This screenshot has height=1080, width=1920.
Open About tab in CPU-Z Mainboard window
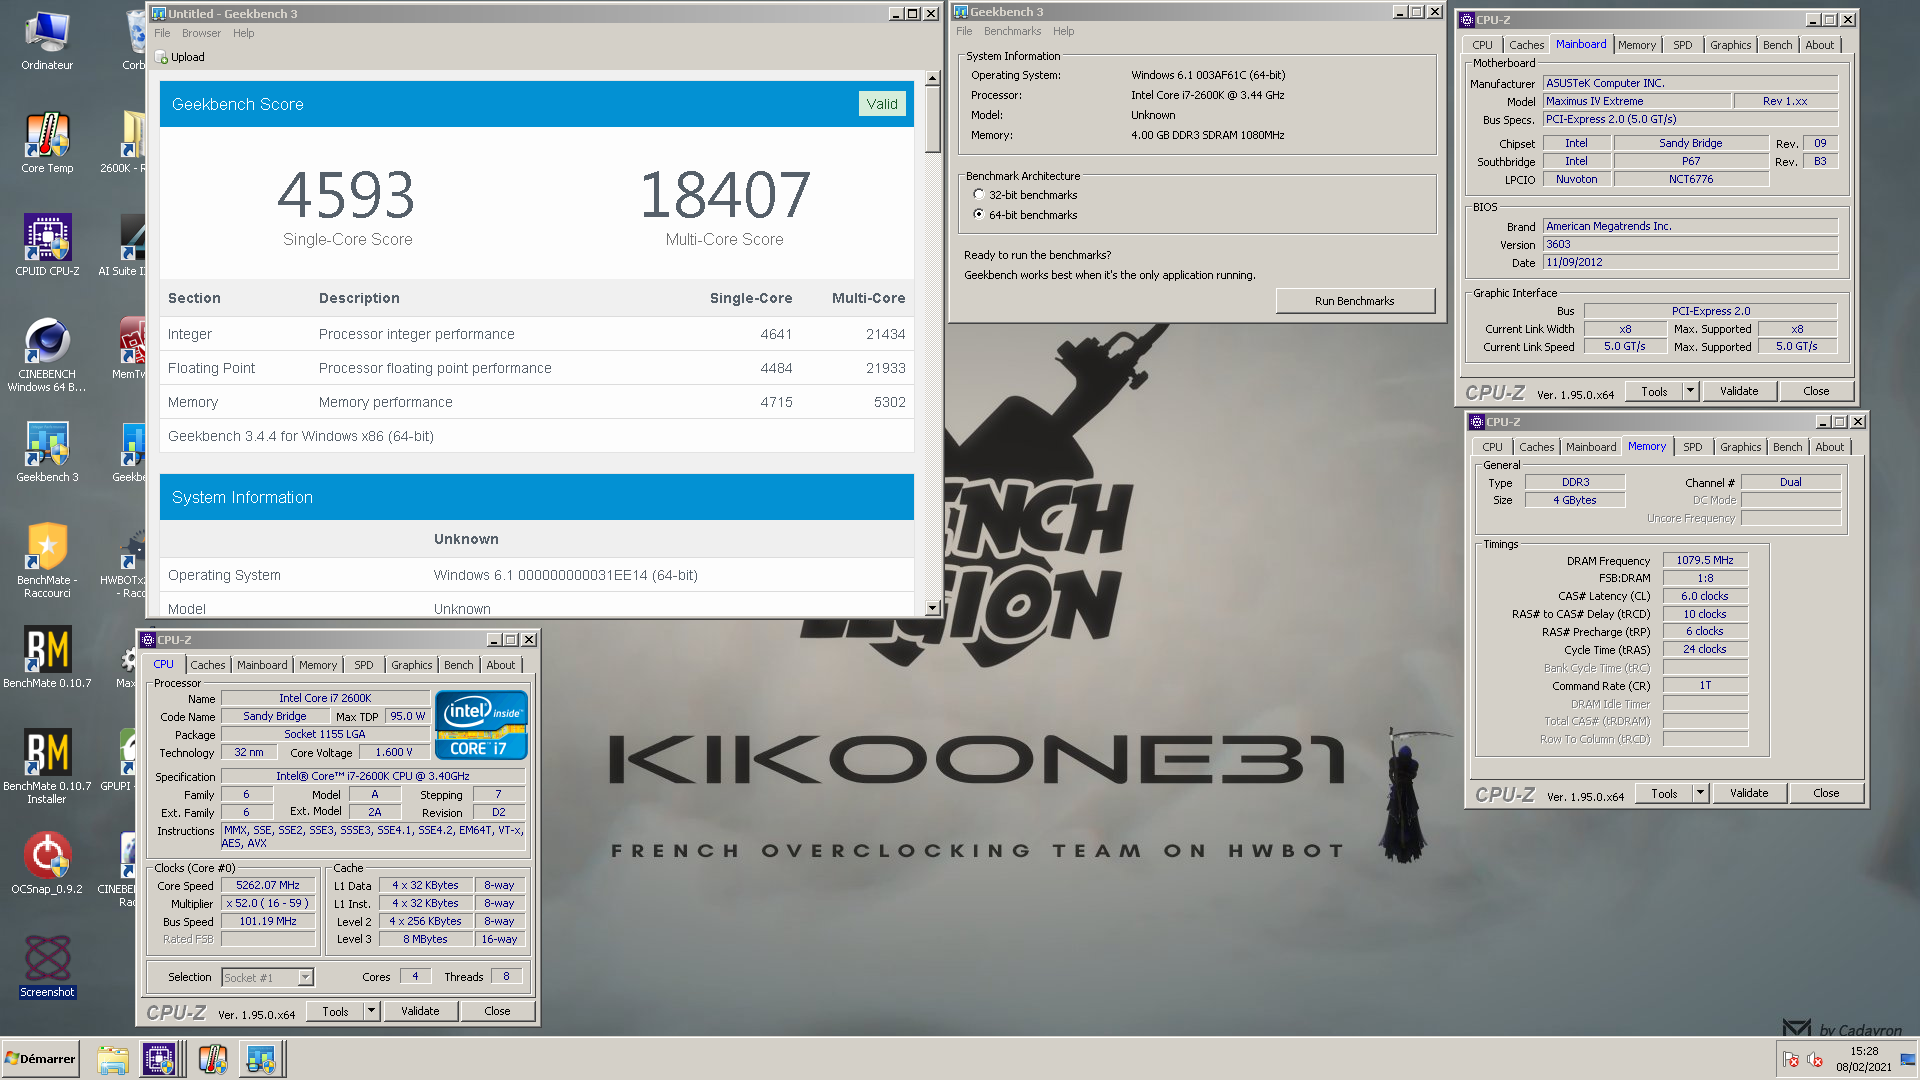(x=1819, y=45)
